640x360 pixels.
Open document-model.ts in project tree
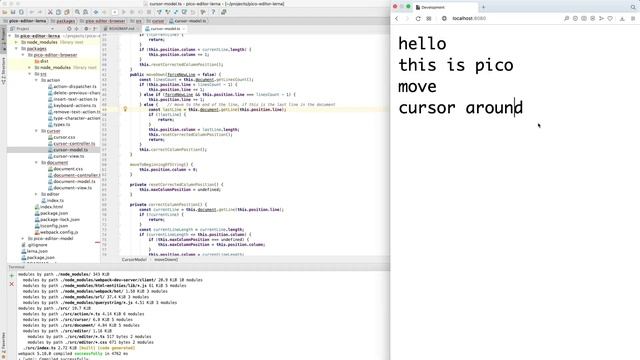[x=72, y=182]
